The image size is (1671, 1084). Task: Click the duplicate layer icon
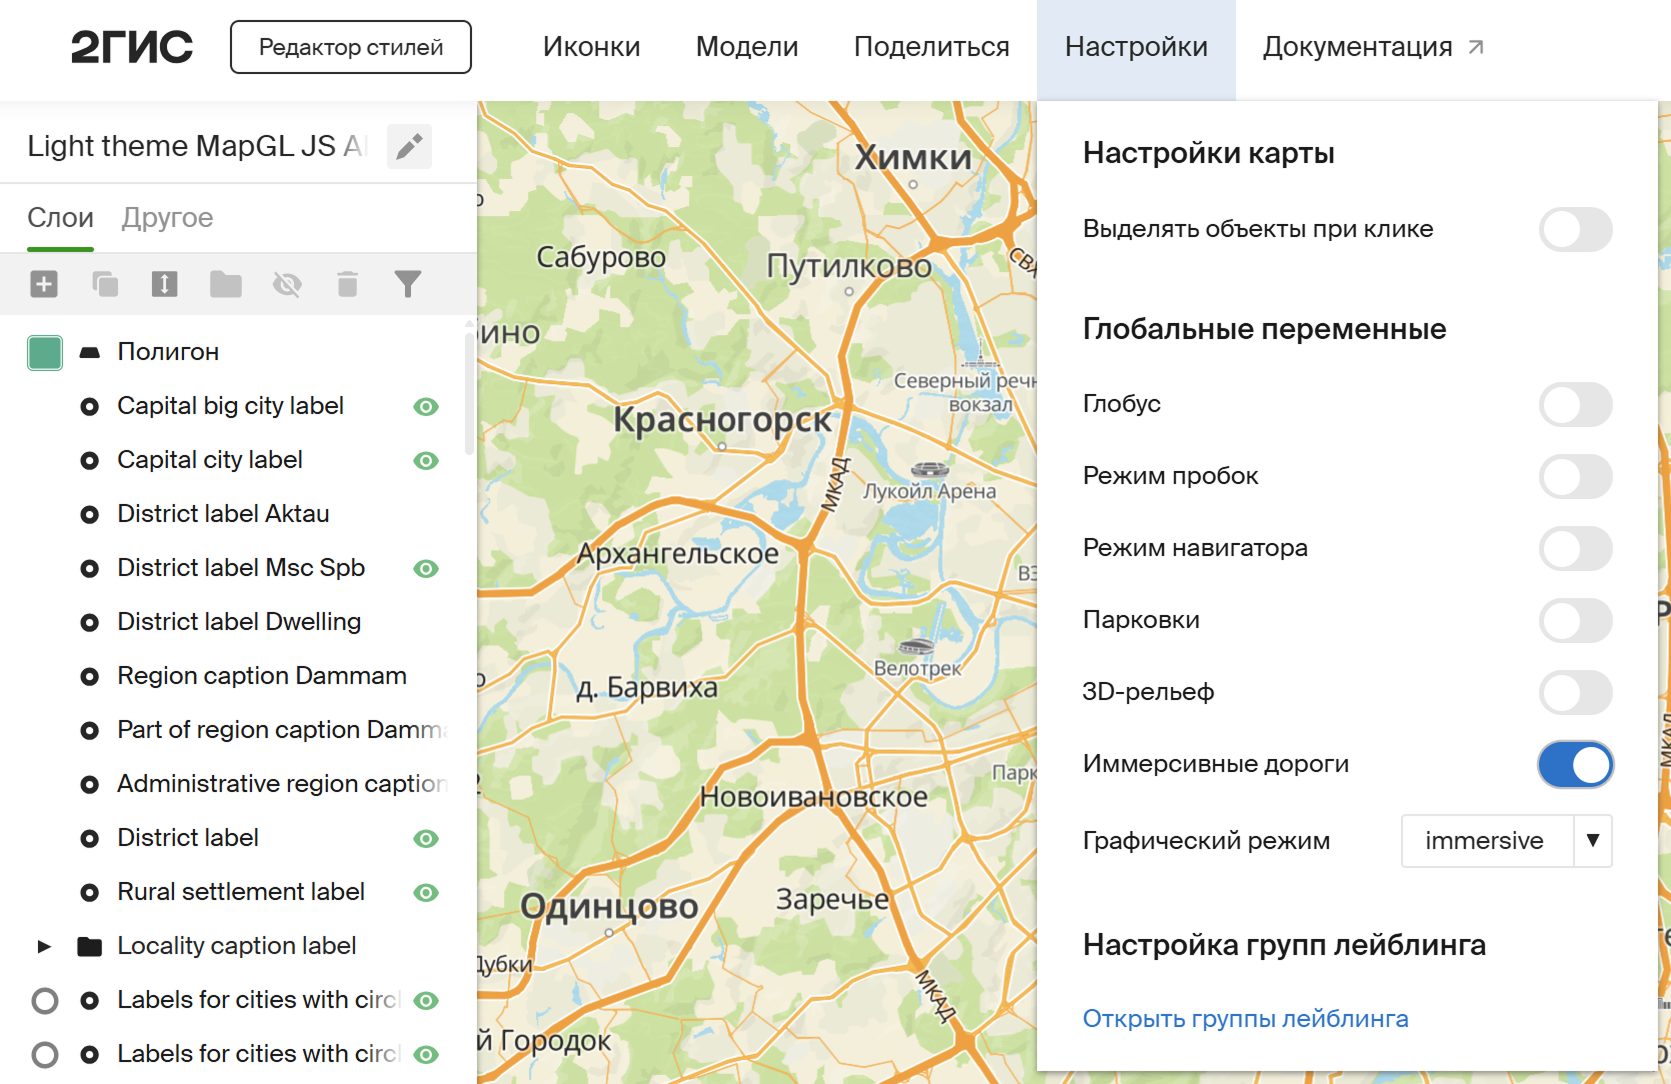(x=105, y=285)
